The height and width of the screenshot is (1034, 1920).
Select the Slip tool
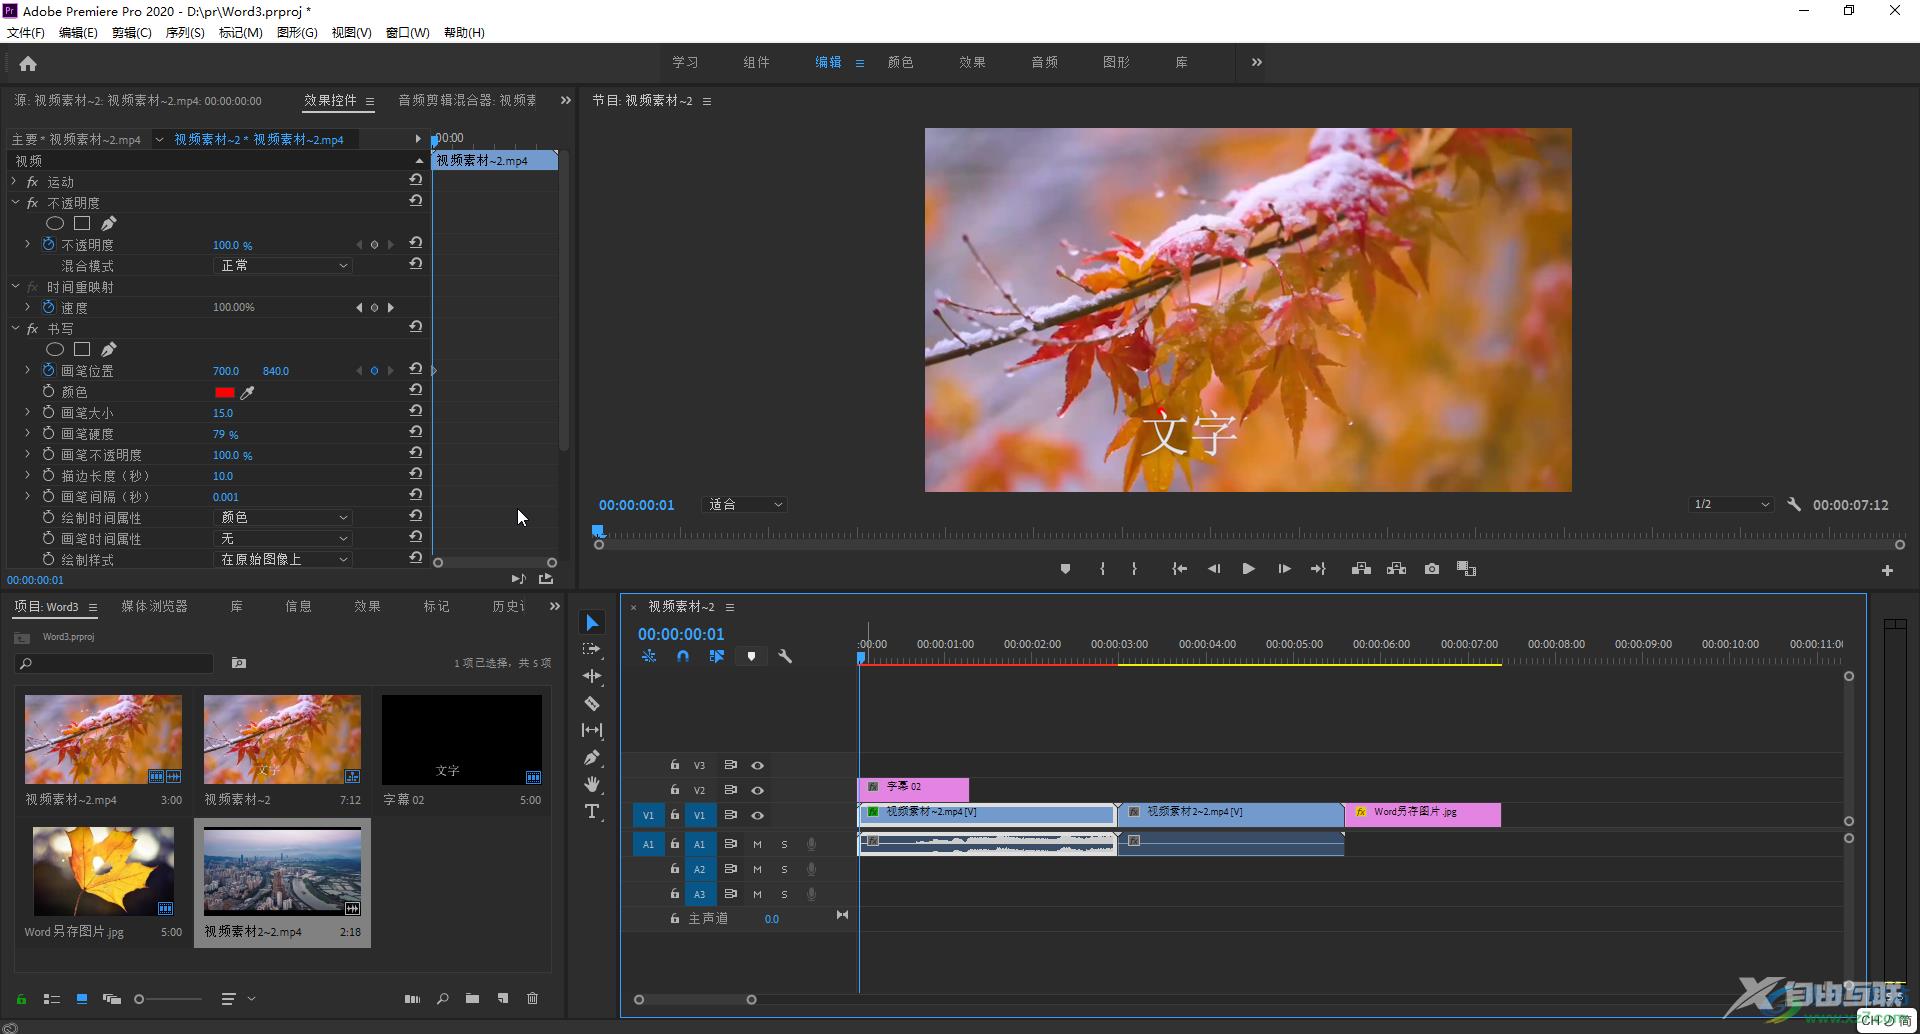coord(592,731)
